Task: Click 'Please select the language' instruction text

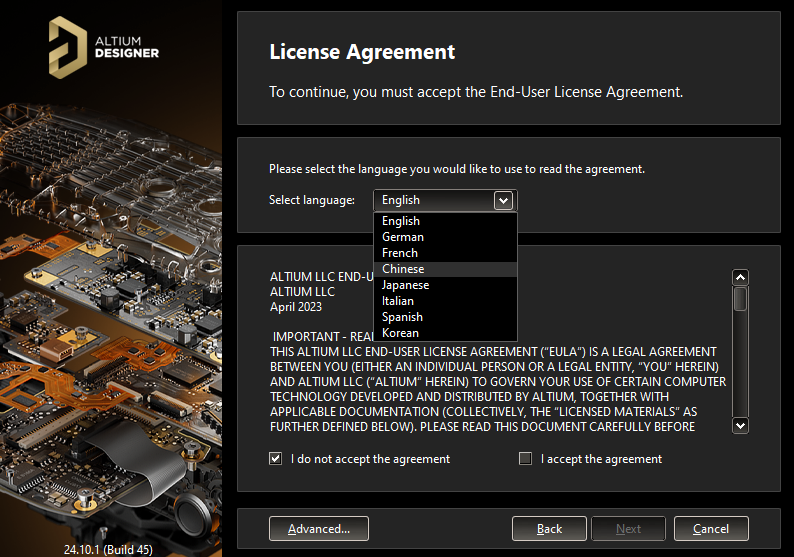Action: pos(457,169)
